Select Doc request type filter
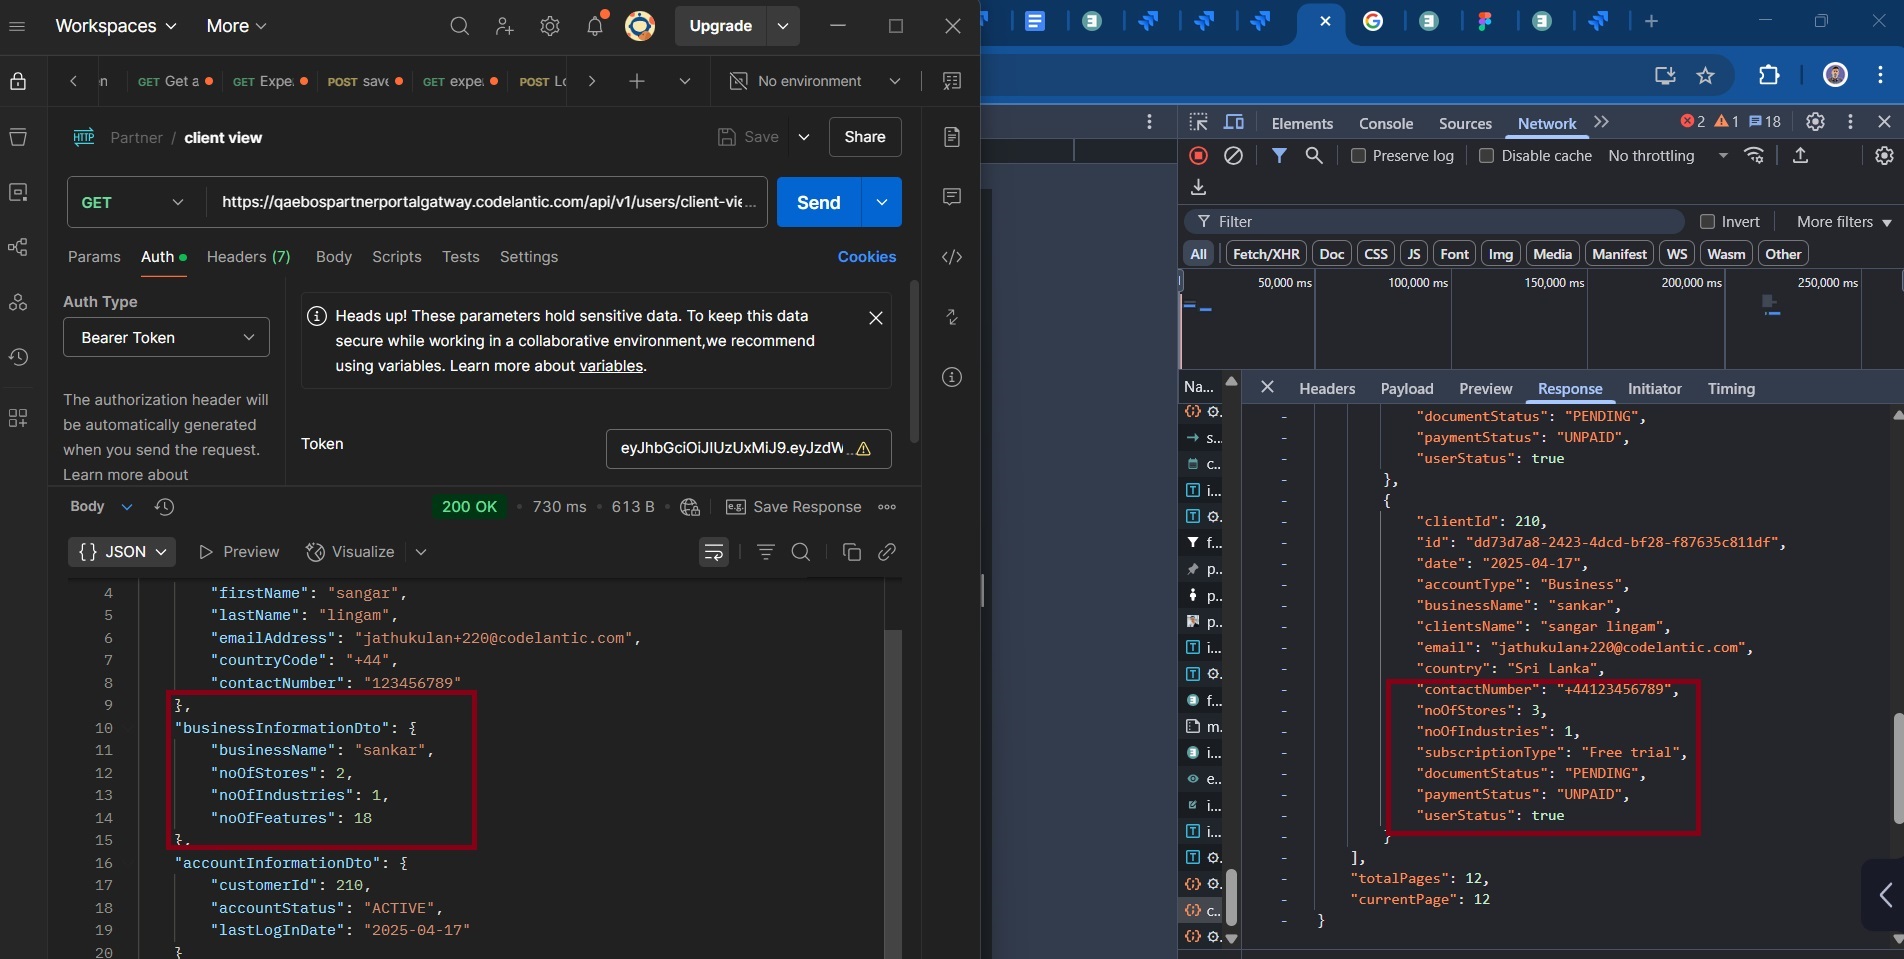Screen dimensions: 1904x959 tap(1331, 254)
